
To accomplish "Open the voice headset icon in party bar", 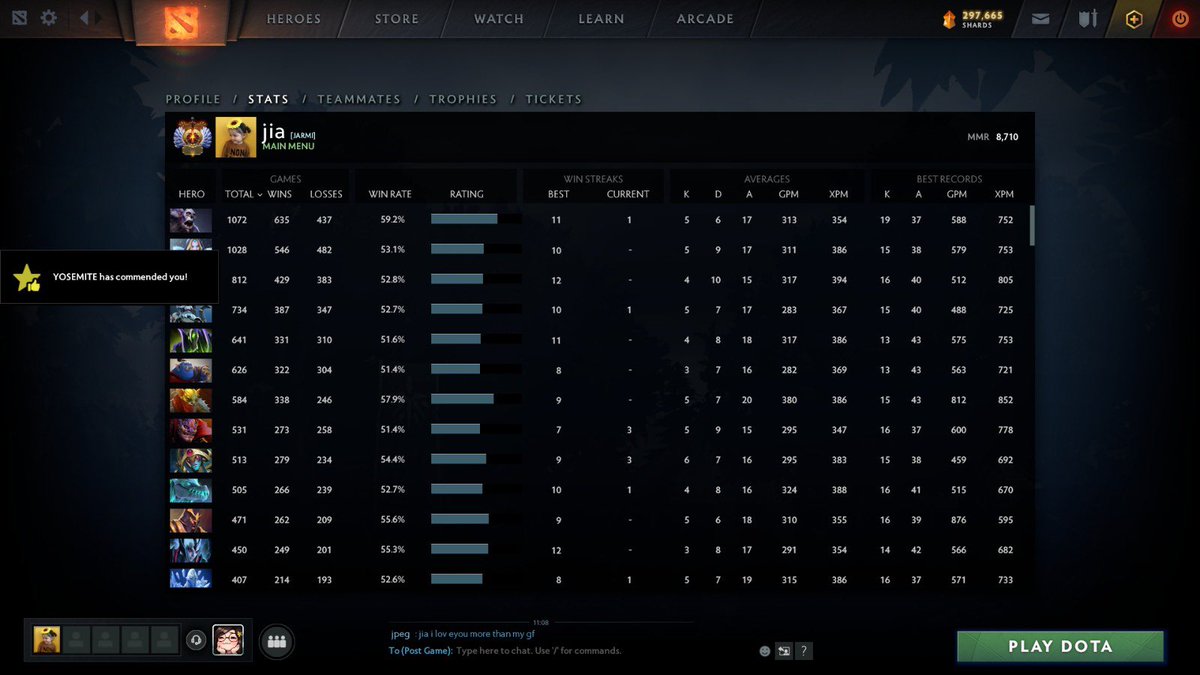I will coord(196,640).
